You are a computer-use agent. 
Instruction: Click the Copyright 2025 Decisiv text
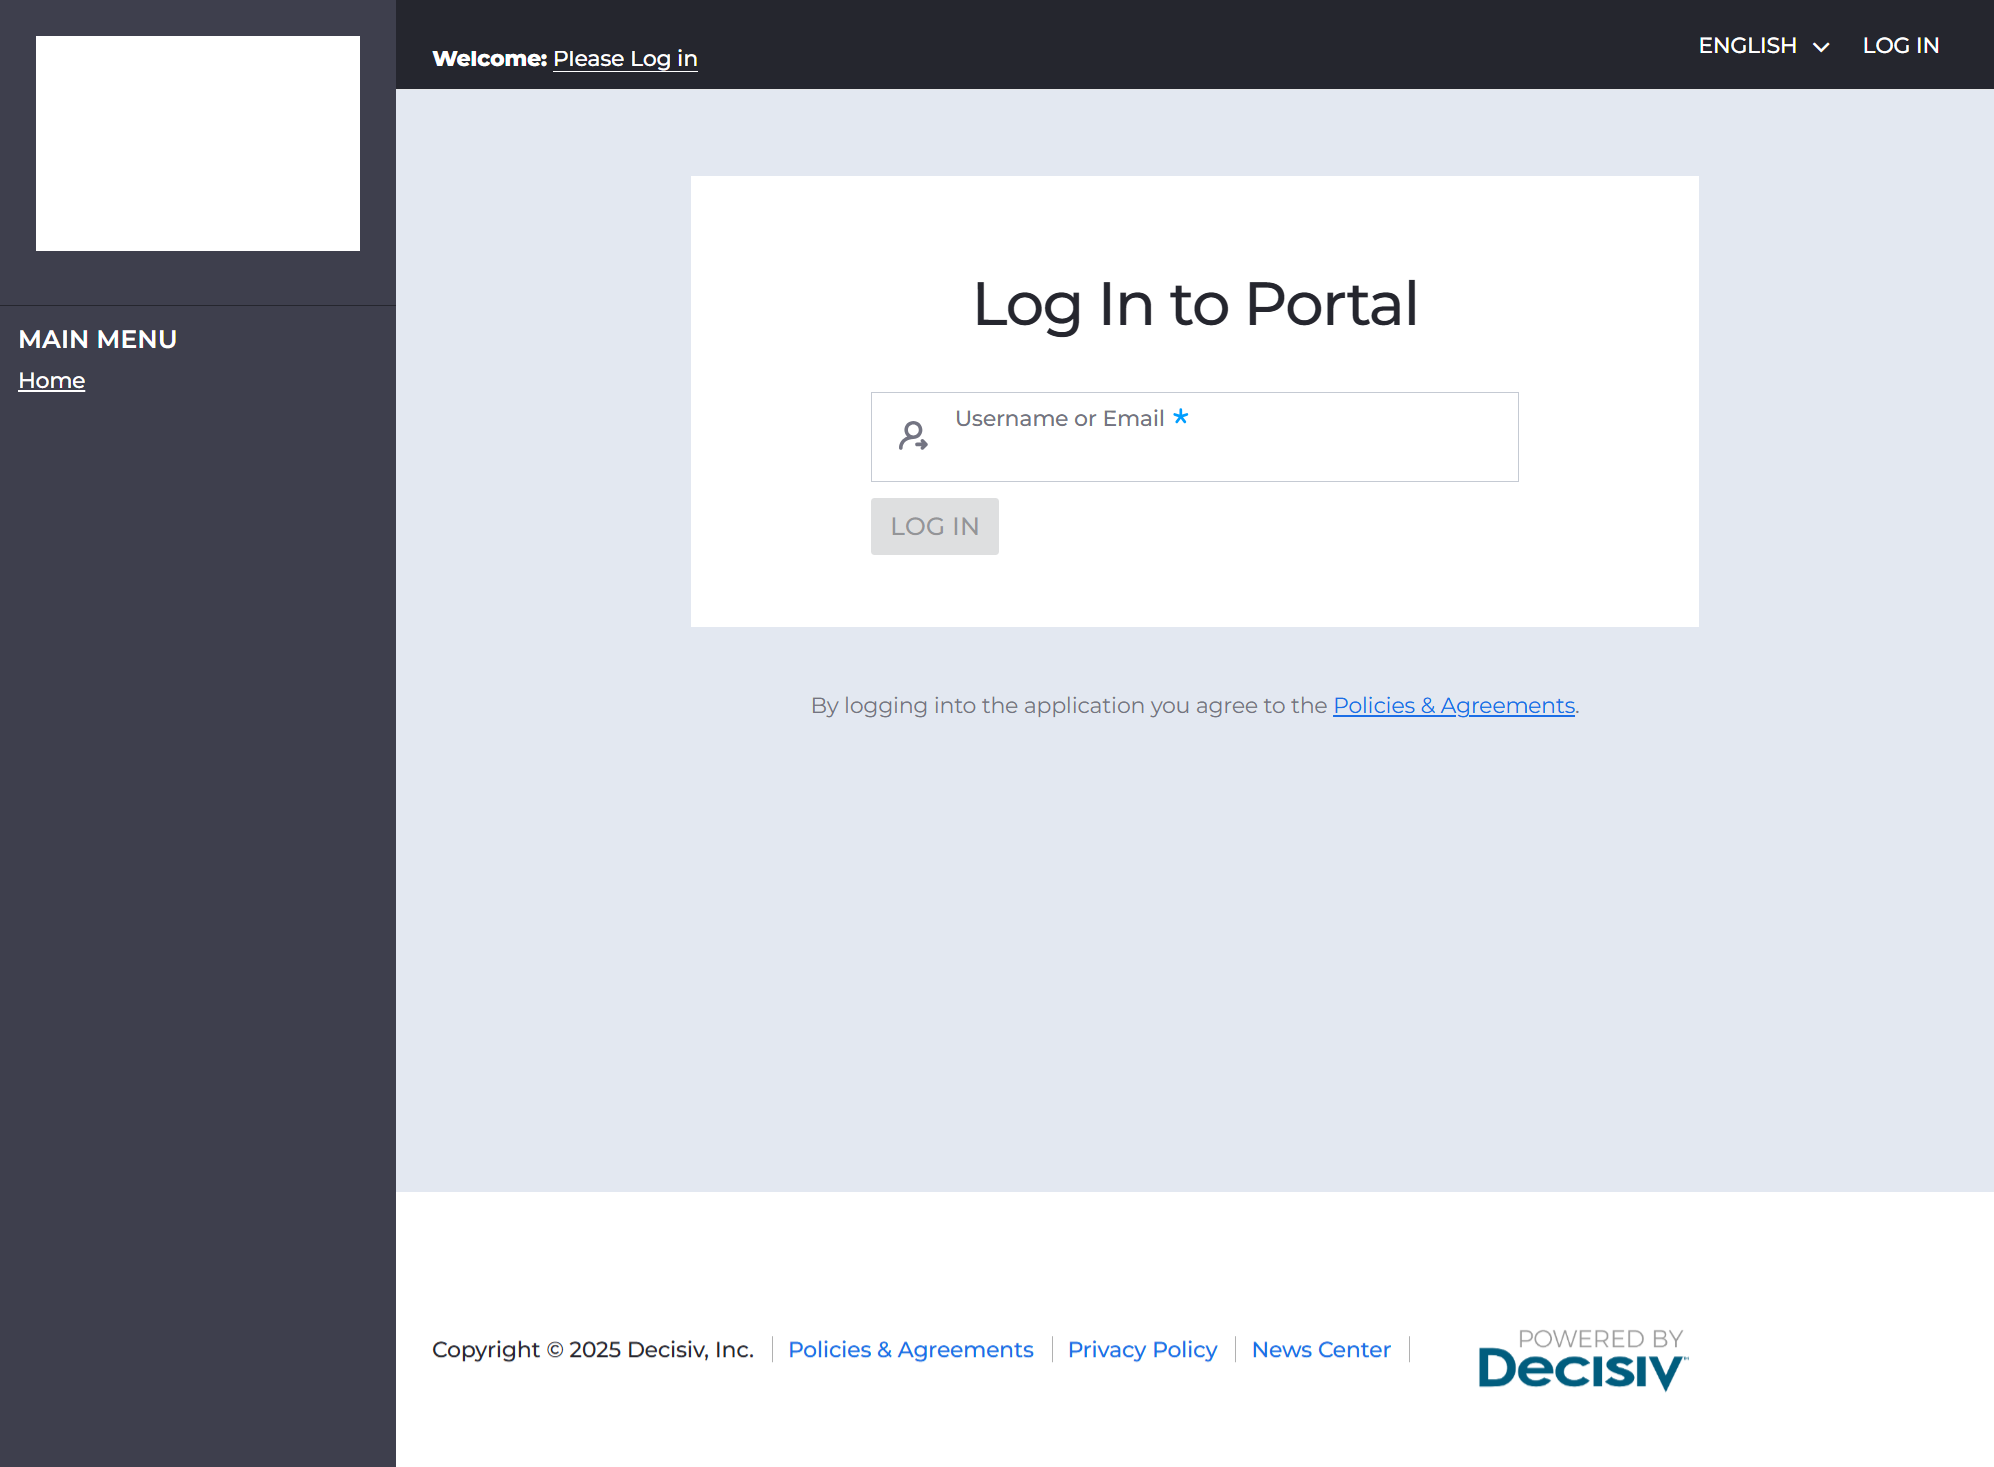click(593, 1349)
